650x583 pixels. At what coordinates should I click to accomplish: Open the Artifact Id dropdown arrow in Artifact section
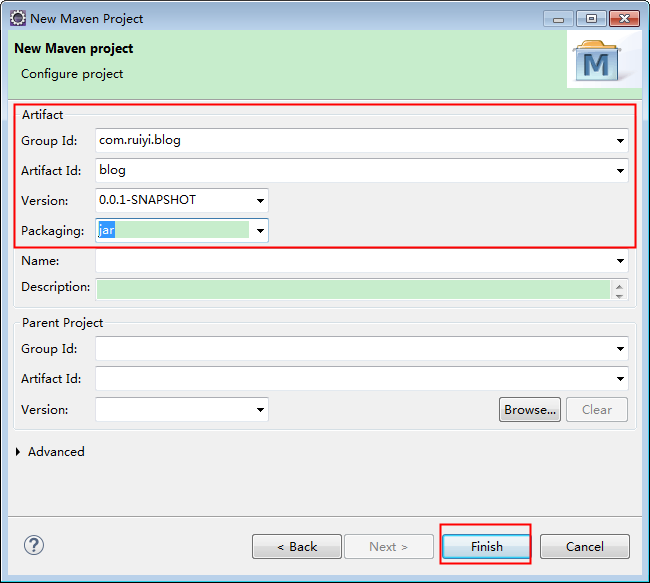[620, 170]
